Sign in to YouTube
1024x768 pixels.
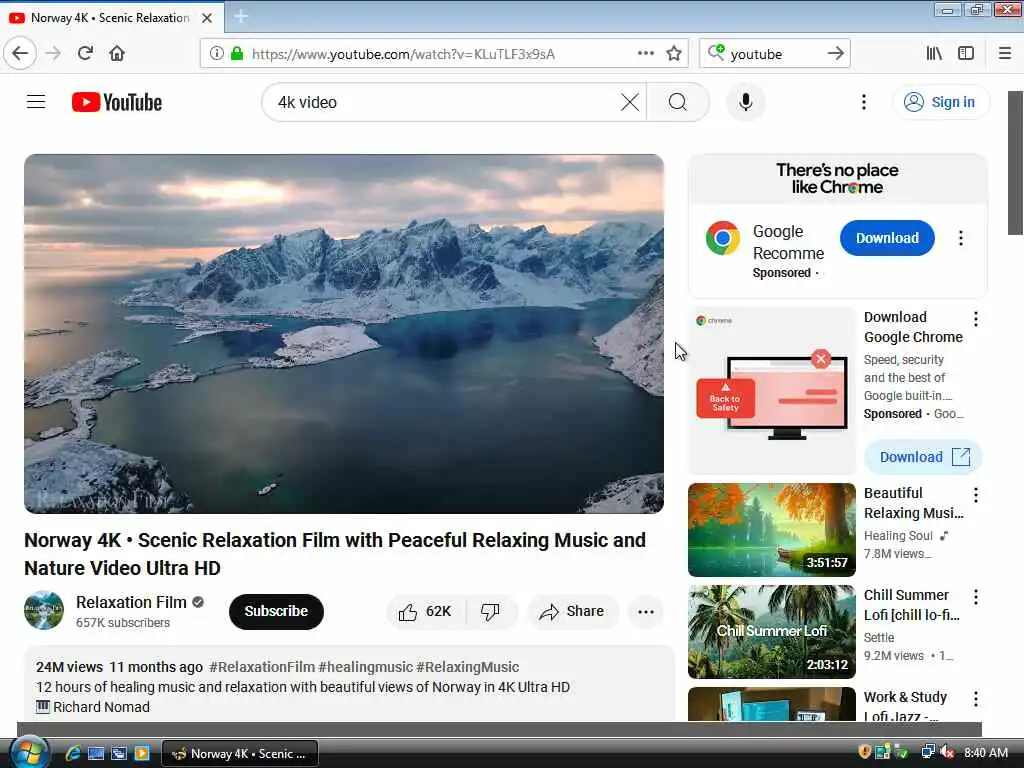click(x=941, y=103)
